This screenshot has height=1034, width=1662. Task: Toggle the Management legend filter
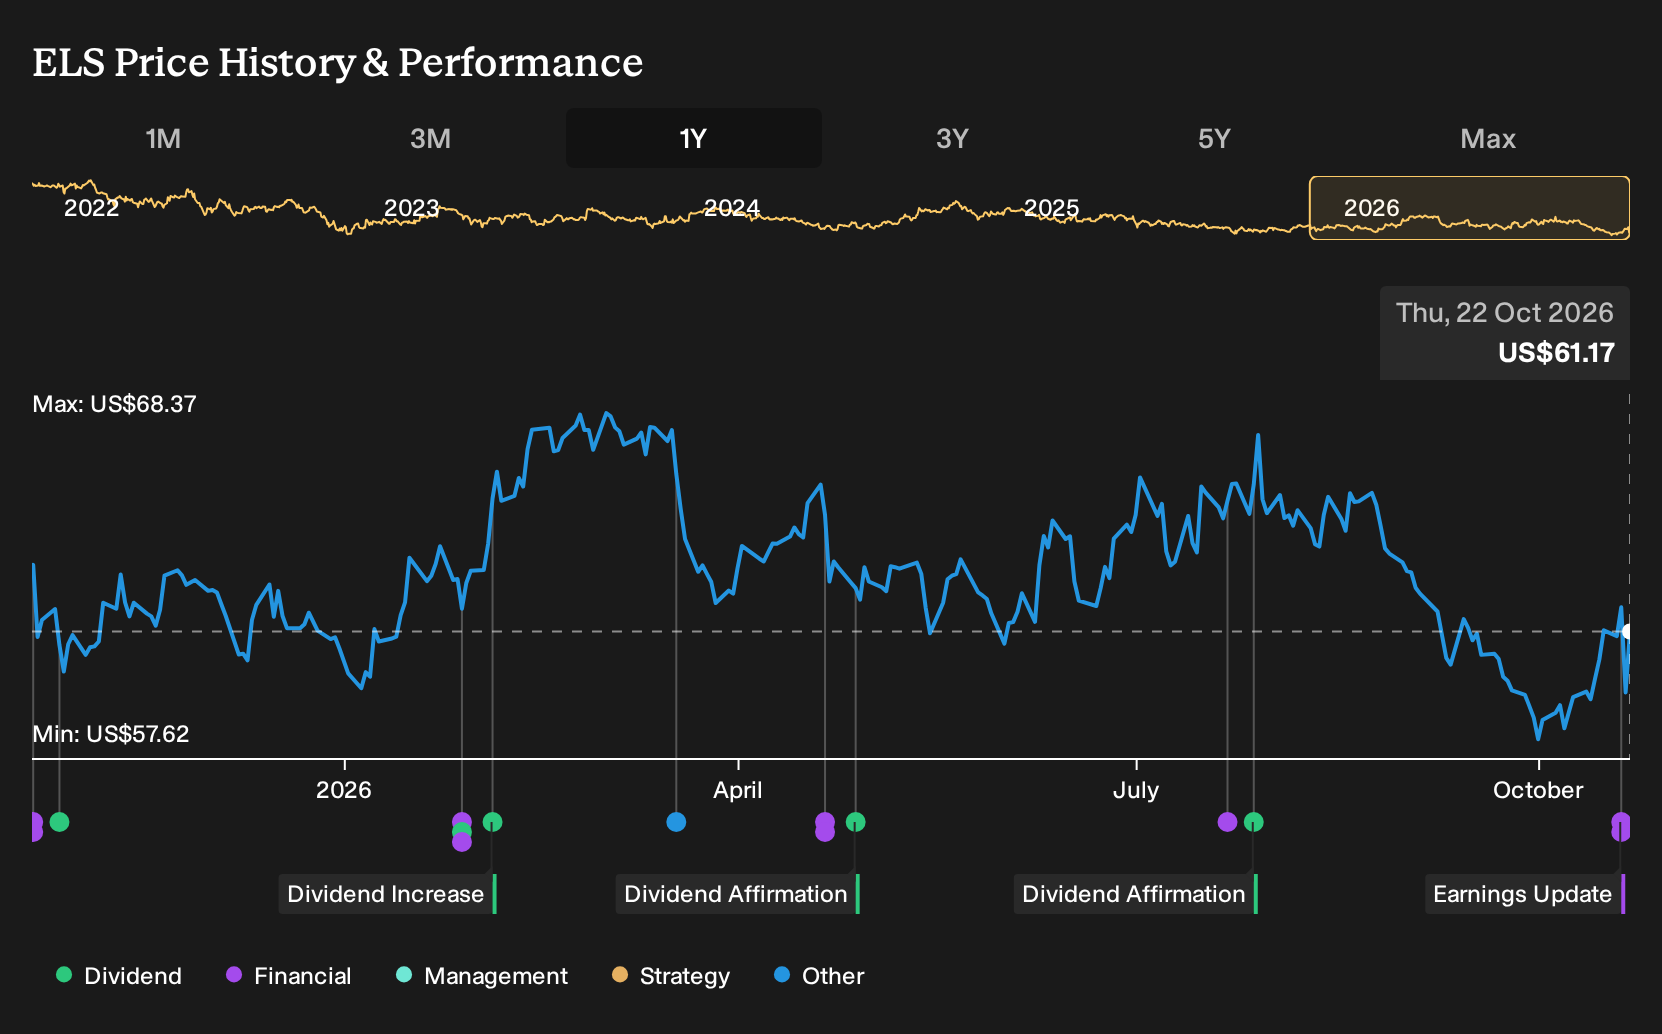(482, 976)
